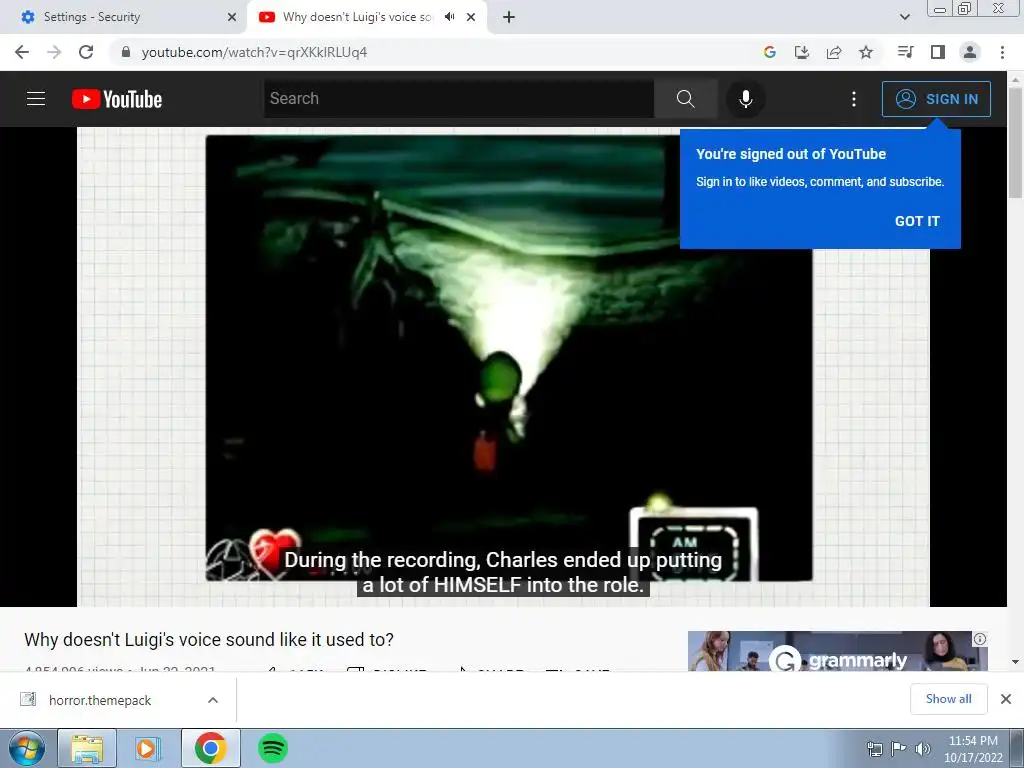Click the SIGN IN button

point(936,99)
